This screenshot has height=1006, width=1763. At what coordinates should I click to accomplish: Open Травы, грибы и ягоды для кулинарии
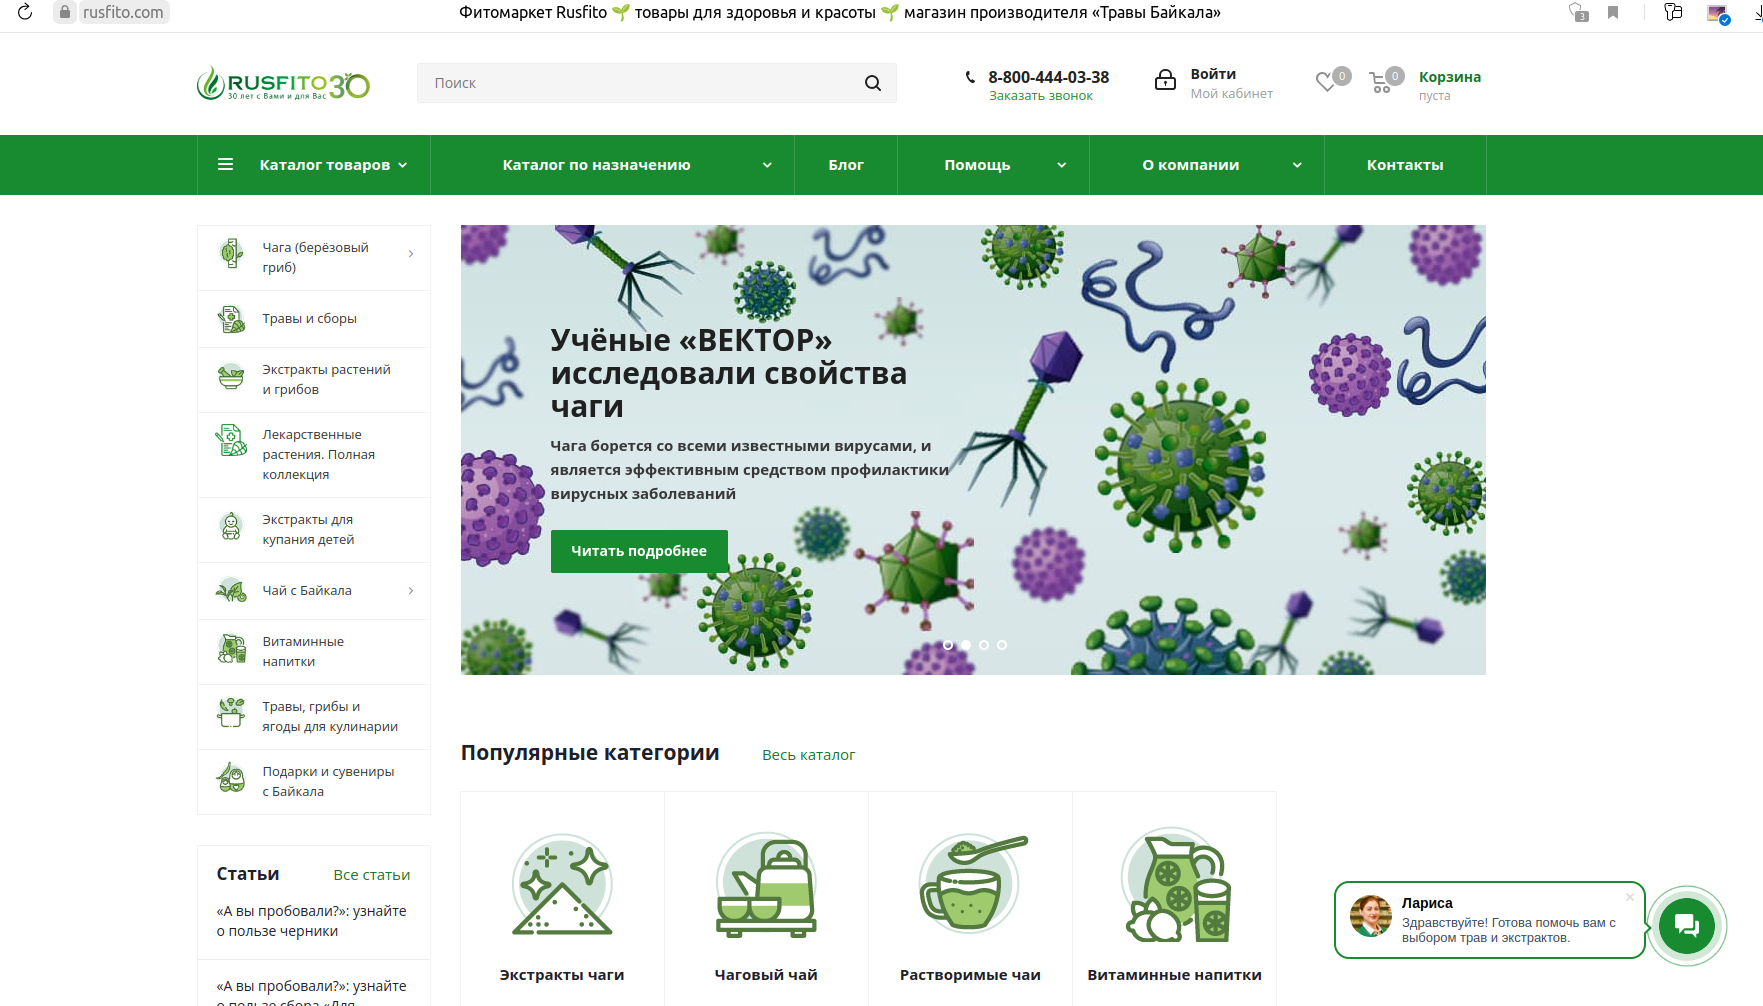(314, 717)
